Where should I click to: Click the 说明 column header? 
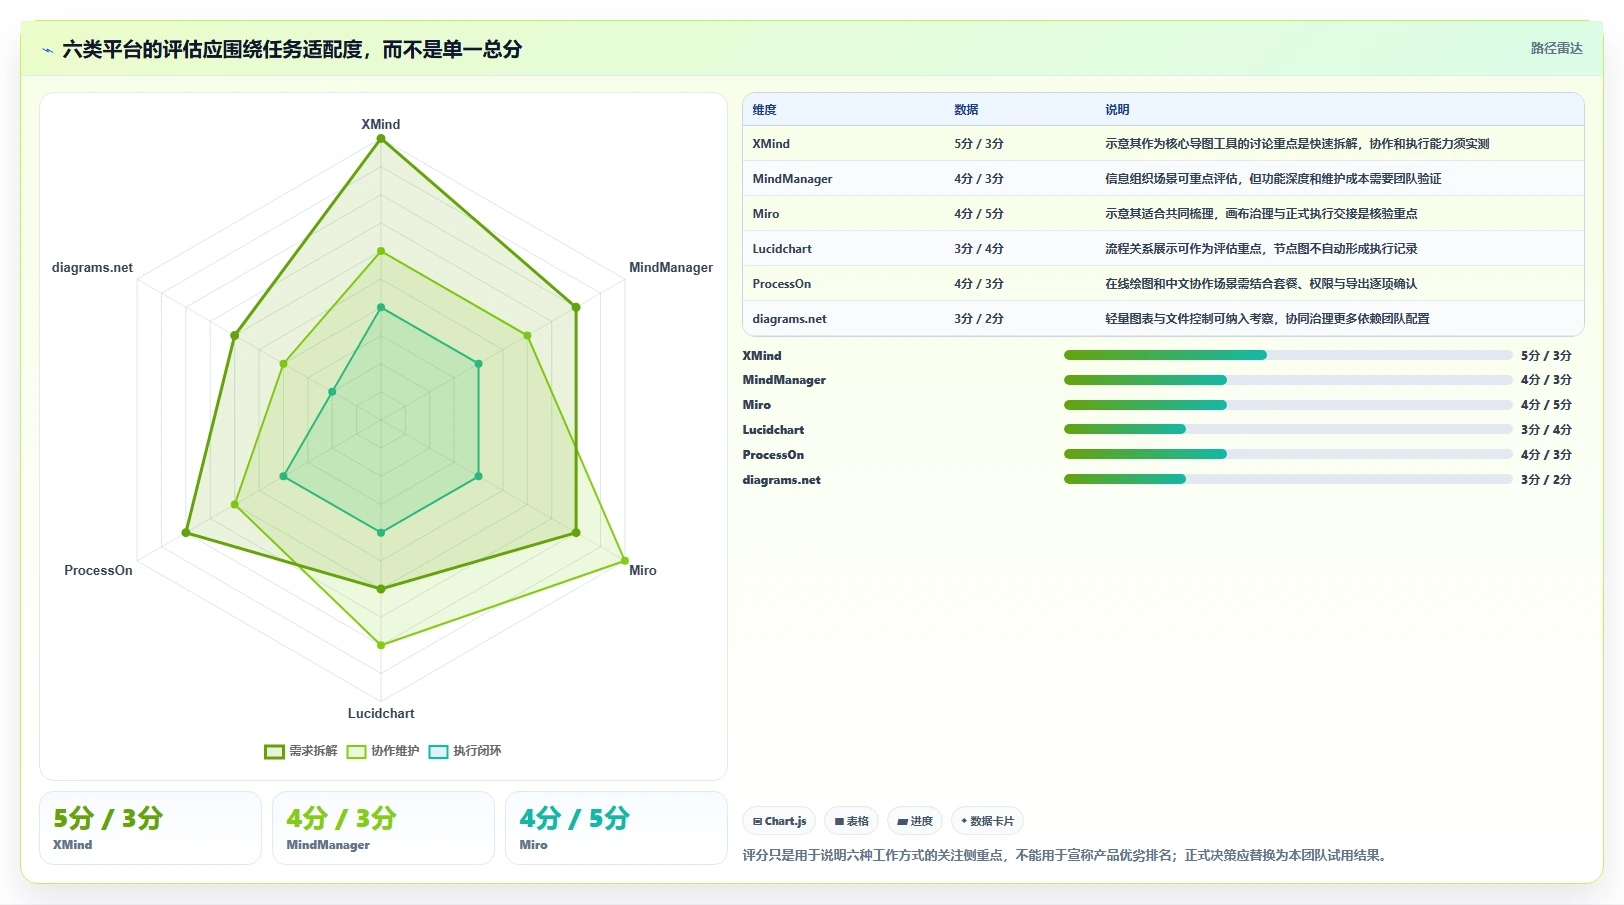tap(1117, 110)
